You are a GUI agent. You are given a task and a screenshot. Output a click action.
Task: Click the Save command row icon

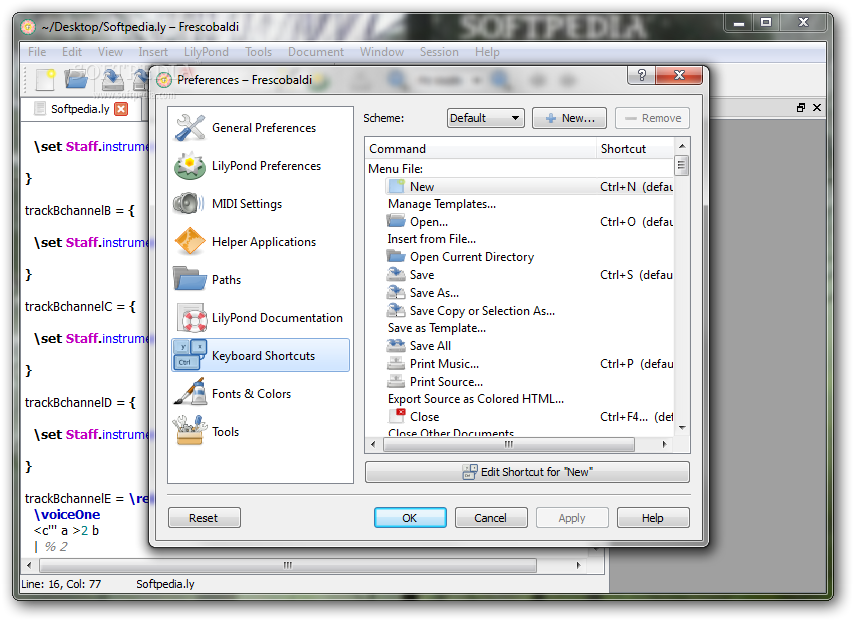pos(396,275)
